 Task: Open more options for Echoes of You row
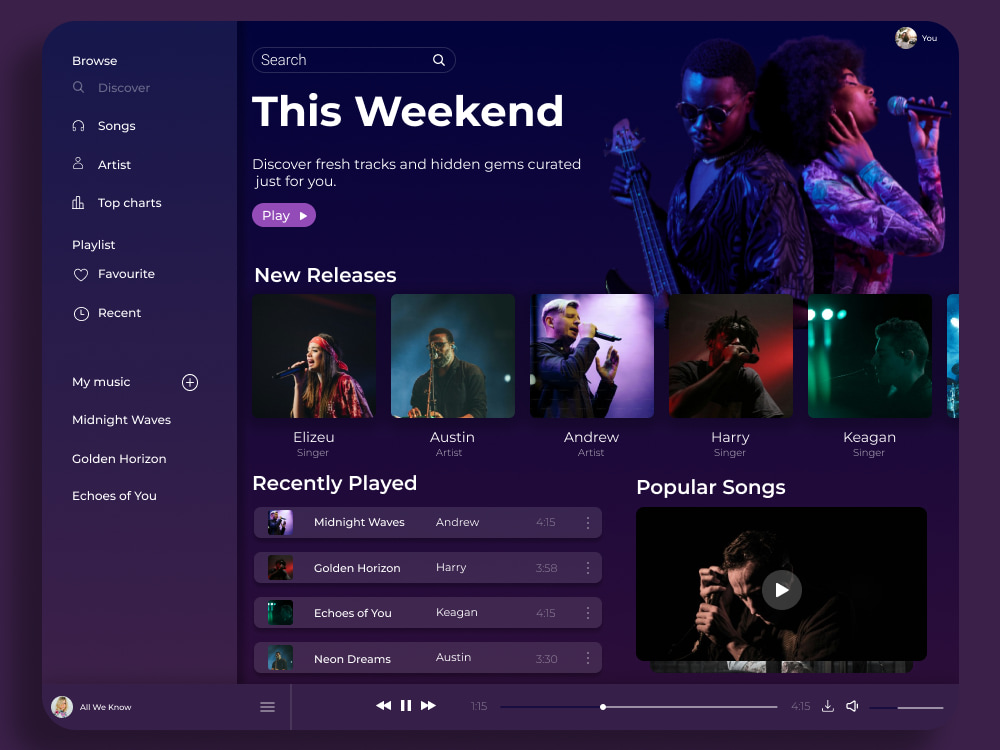pyautogui.click(x=588, y=613)
